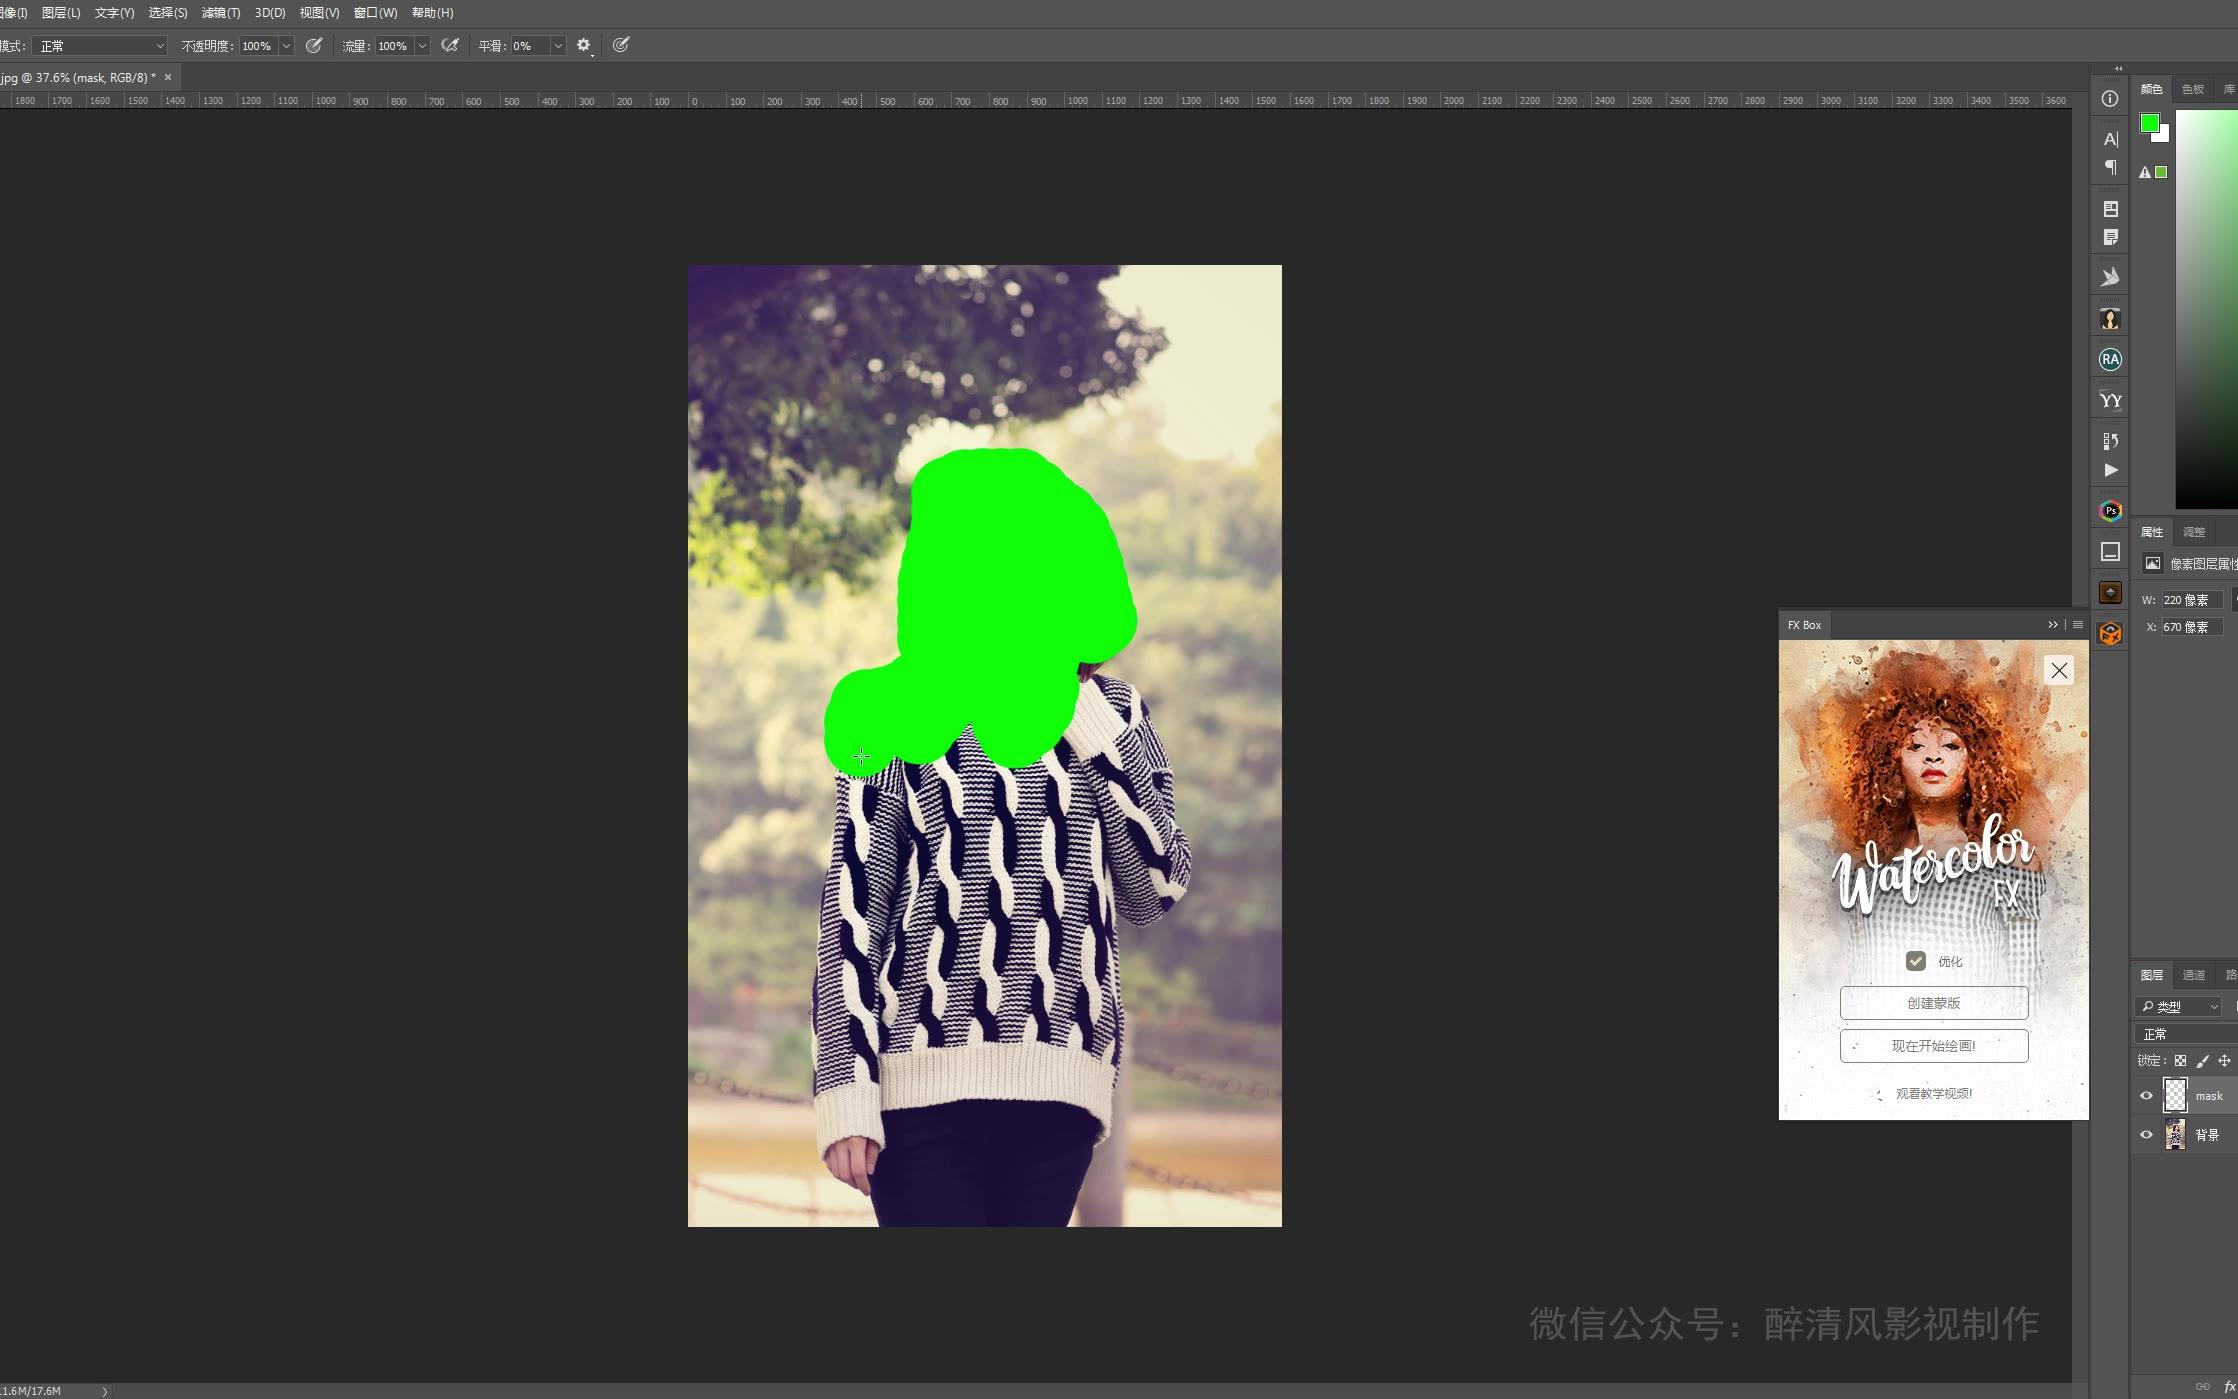Open the Actions play icon panel
This screenshot has width=2238, height=1399.
2110,470
